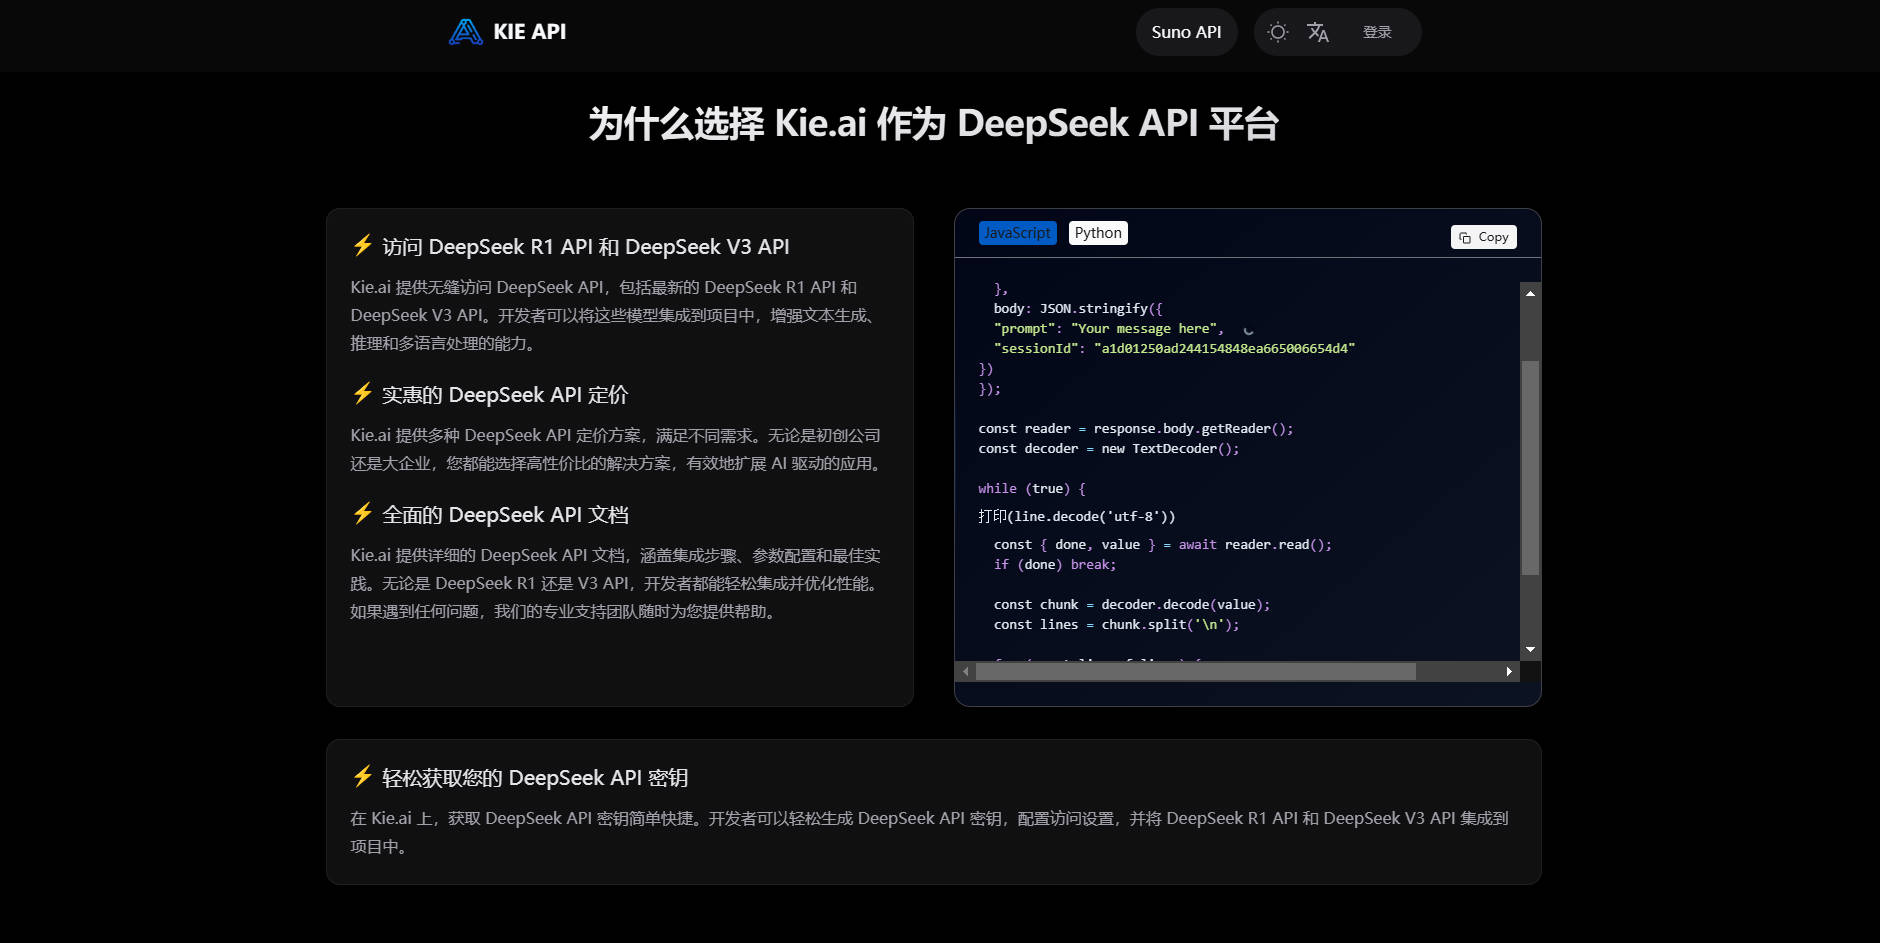Select heading 全面的 DeepSeek API 文档
Viewport: 1880px width, 943px height.
[x=505, y=515]
